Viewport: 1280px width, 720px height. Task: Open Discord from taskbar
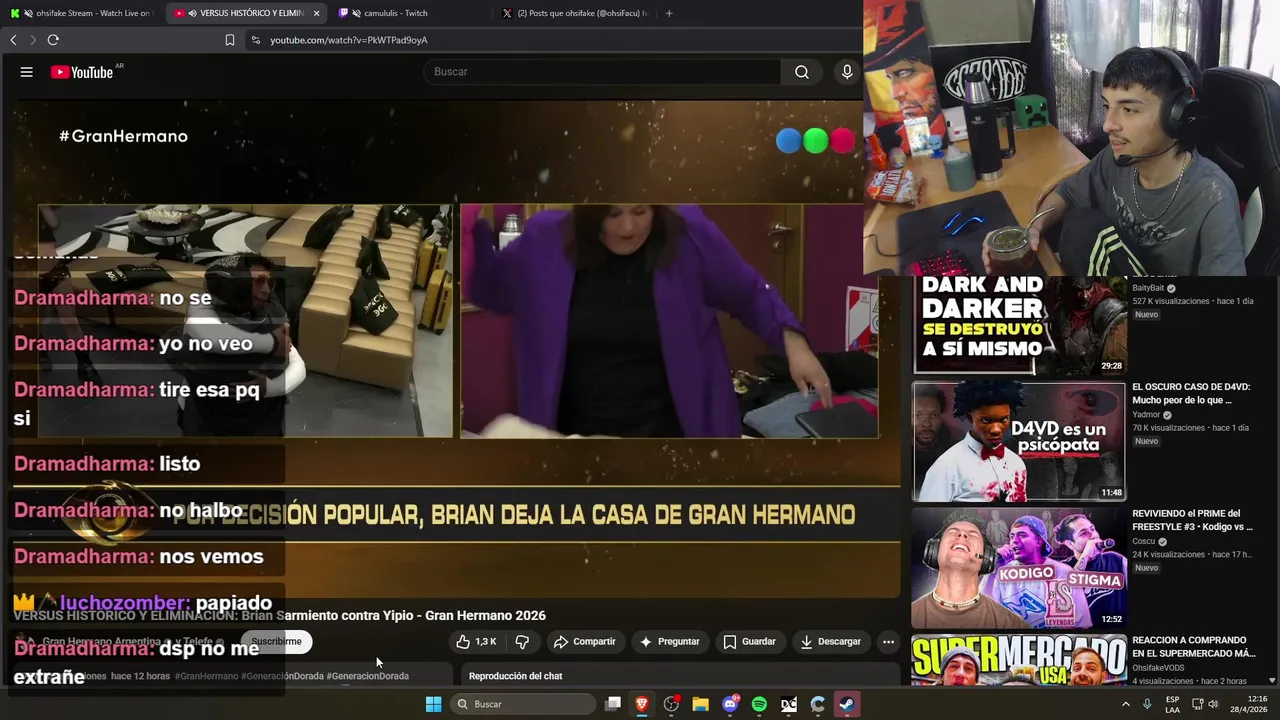(730, 704)
